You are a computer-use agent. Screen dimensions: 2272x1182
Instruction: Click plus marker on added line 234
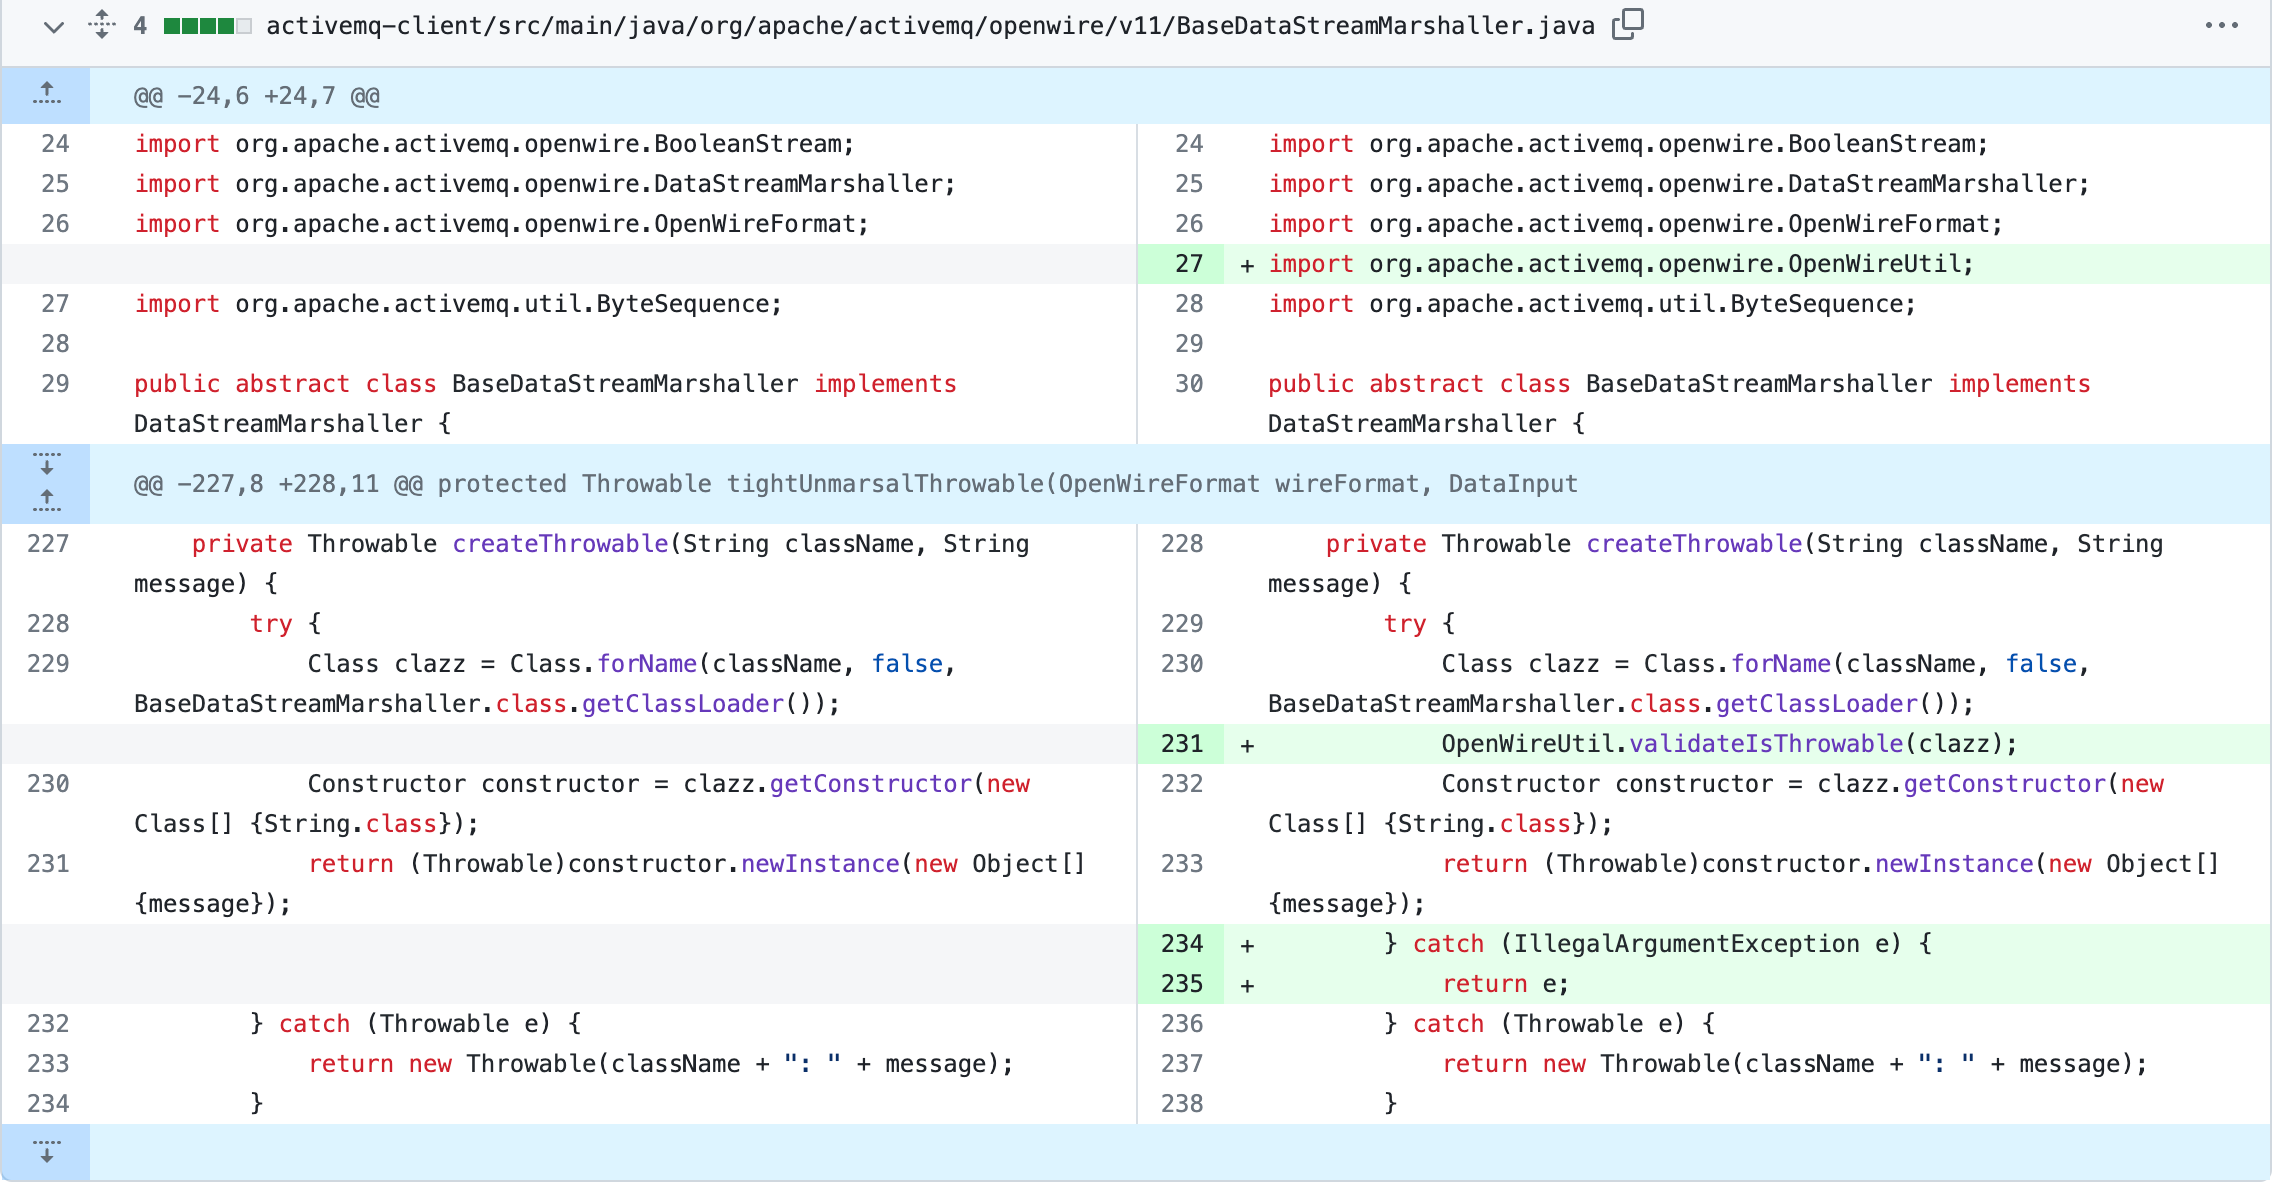click(x=1247, y=945)
